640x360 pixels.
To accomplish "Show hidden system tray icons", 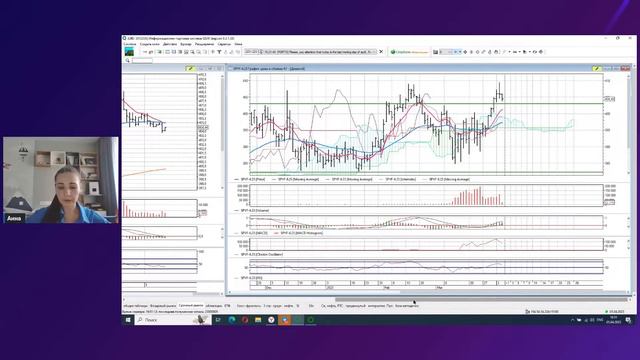I will tap(572, 320).
